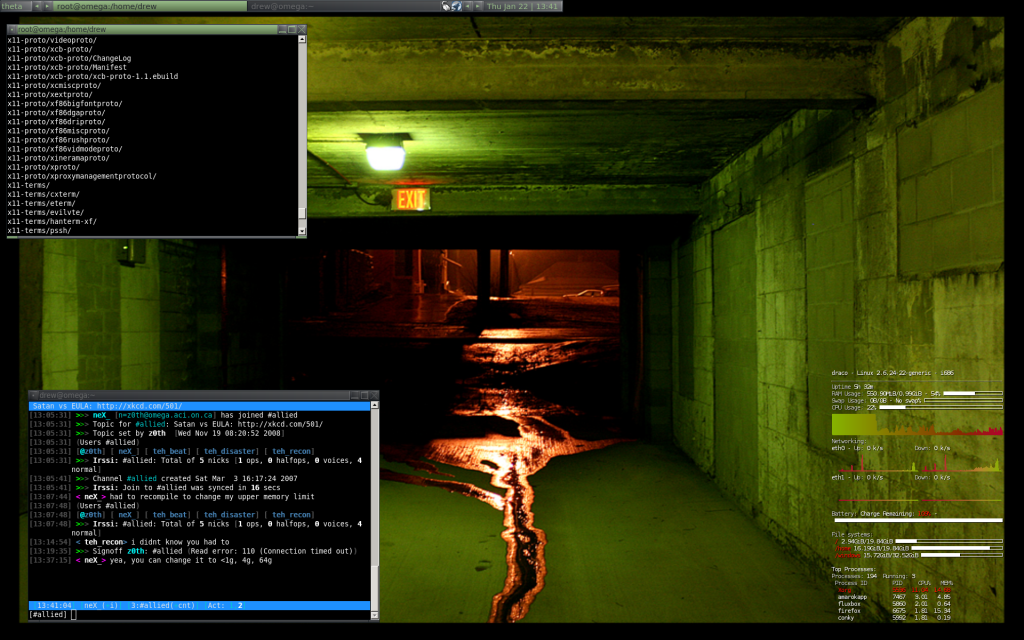Click 'Channel #allied created' line
Viewport: 1024px width, 640px height.
(163, 478)
